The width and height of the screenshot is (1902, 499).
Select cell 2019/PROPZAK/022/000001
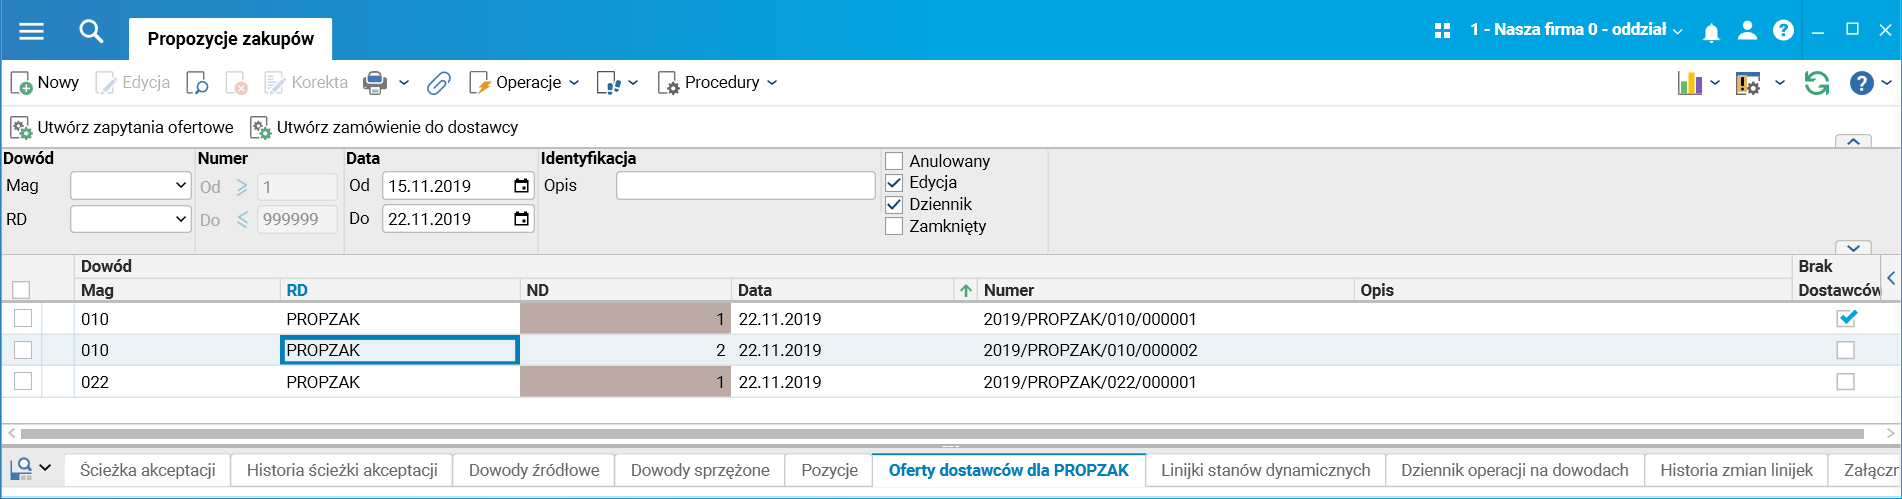pyautogui.click(x=1166, y=382)
